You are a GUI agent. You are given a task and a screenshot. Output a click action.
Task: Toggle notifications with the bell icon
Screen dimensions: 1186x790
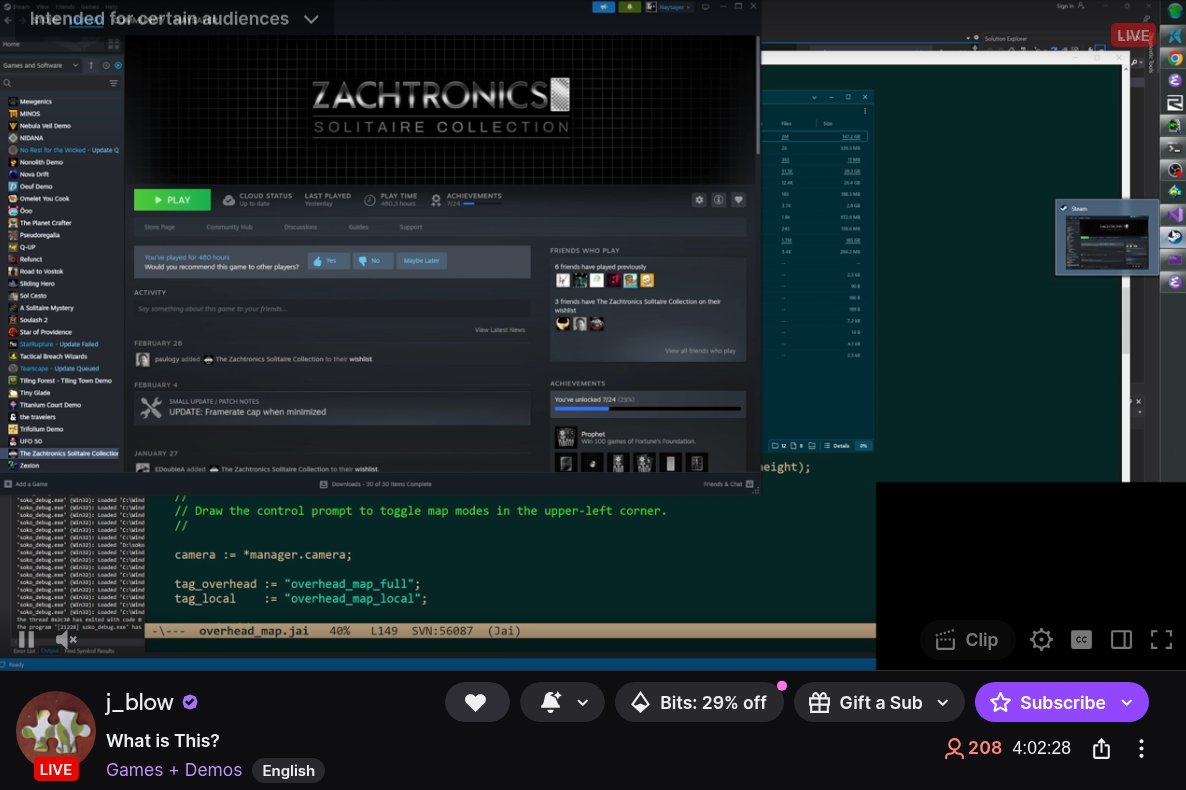551,702
